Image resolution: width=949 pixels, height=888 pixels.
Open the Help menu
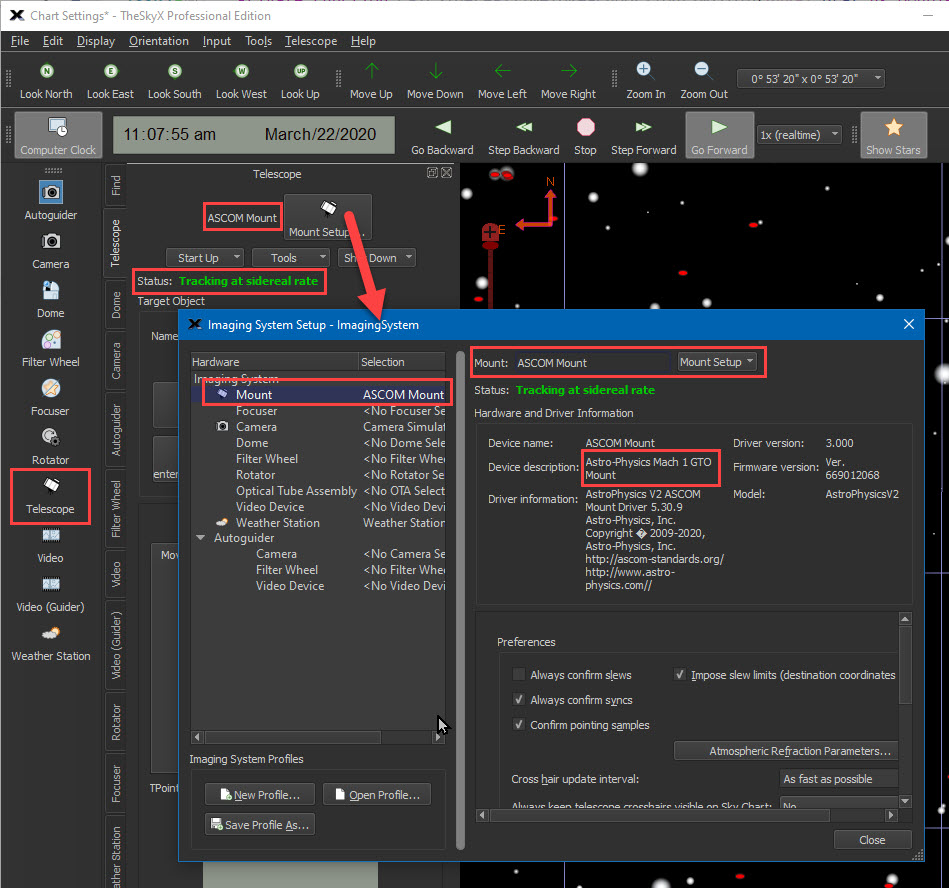pyautogui.click(x=363, y=41)
